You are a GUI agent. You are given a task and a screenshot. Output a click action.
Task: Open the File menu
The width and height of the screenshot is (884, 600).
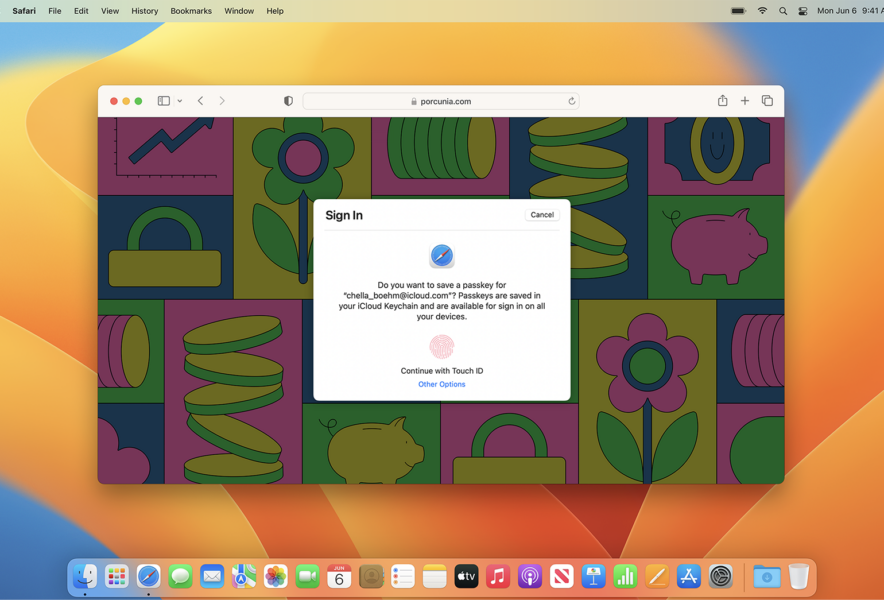[55, 11]
